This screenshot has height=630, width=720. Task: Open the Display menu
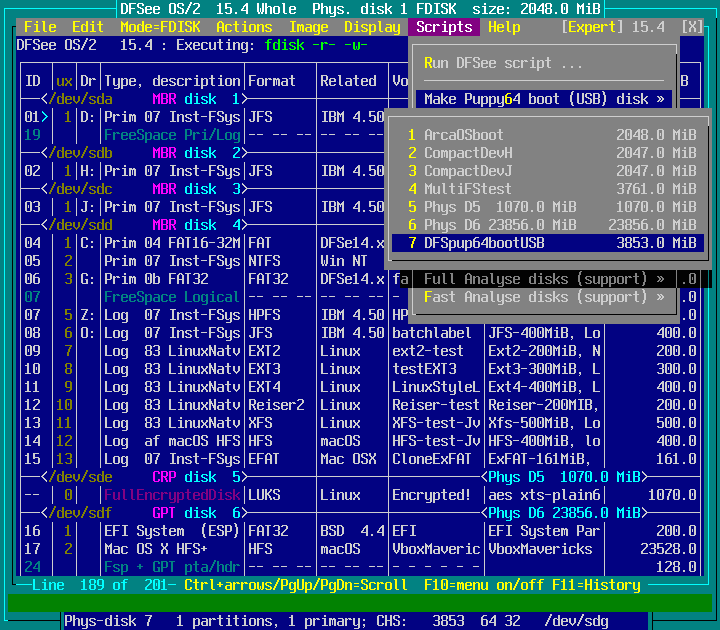(x=372, y=27)
